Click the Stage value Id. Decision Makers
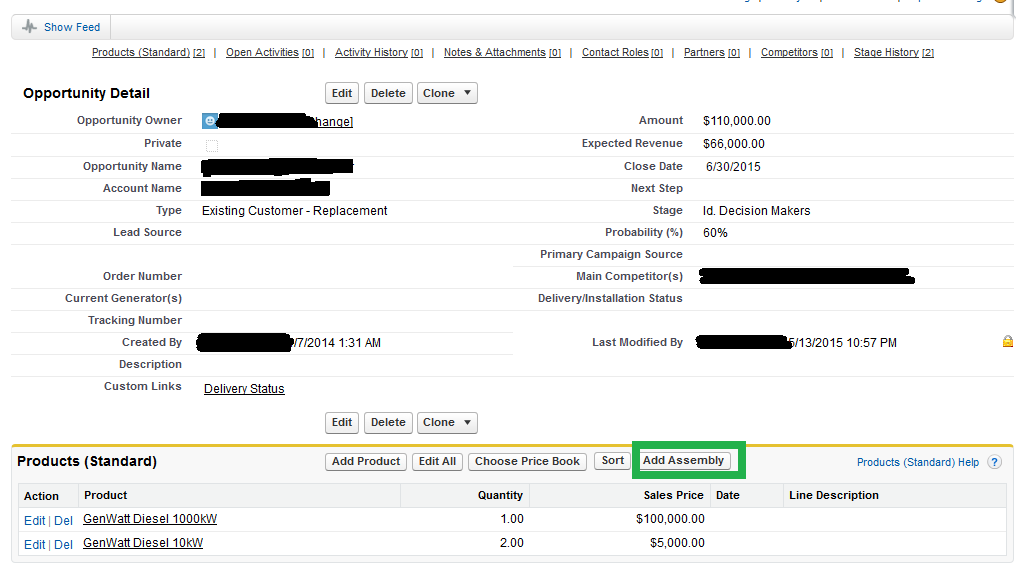The width and height of the screenshot is (1016, 570). 756,211
